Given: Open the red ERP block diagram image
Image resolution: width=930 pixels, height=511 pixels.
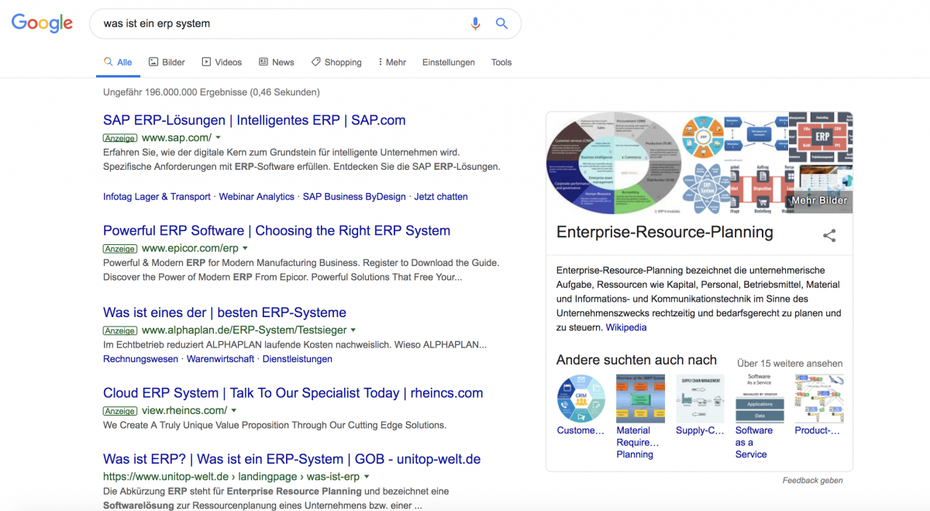Looking at the screenshot, I should 821,138.
